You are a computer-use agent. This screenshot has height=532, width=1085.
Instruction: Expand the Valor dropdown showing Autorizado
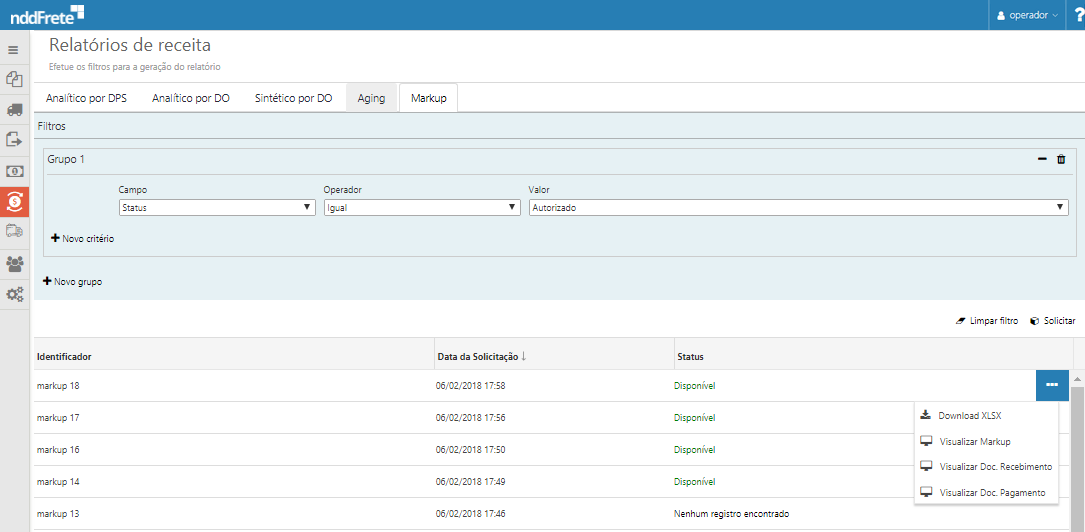(798, 208)
